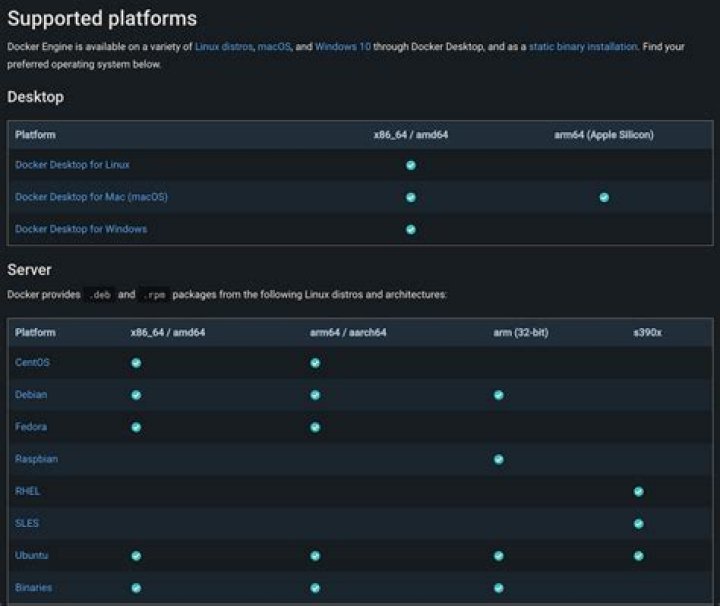The width and height of the screenshot is (720, 606).
Task: Click the Ubuntu arm (32-bit) checkmark
Action: (x=499, y=556)
